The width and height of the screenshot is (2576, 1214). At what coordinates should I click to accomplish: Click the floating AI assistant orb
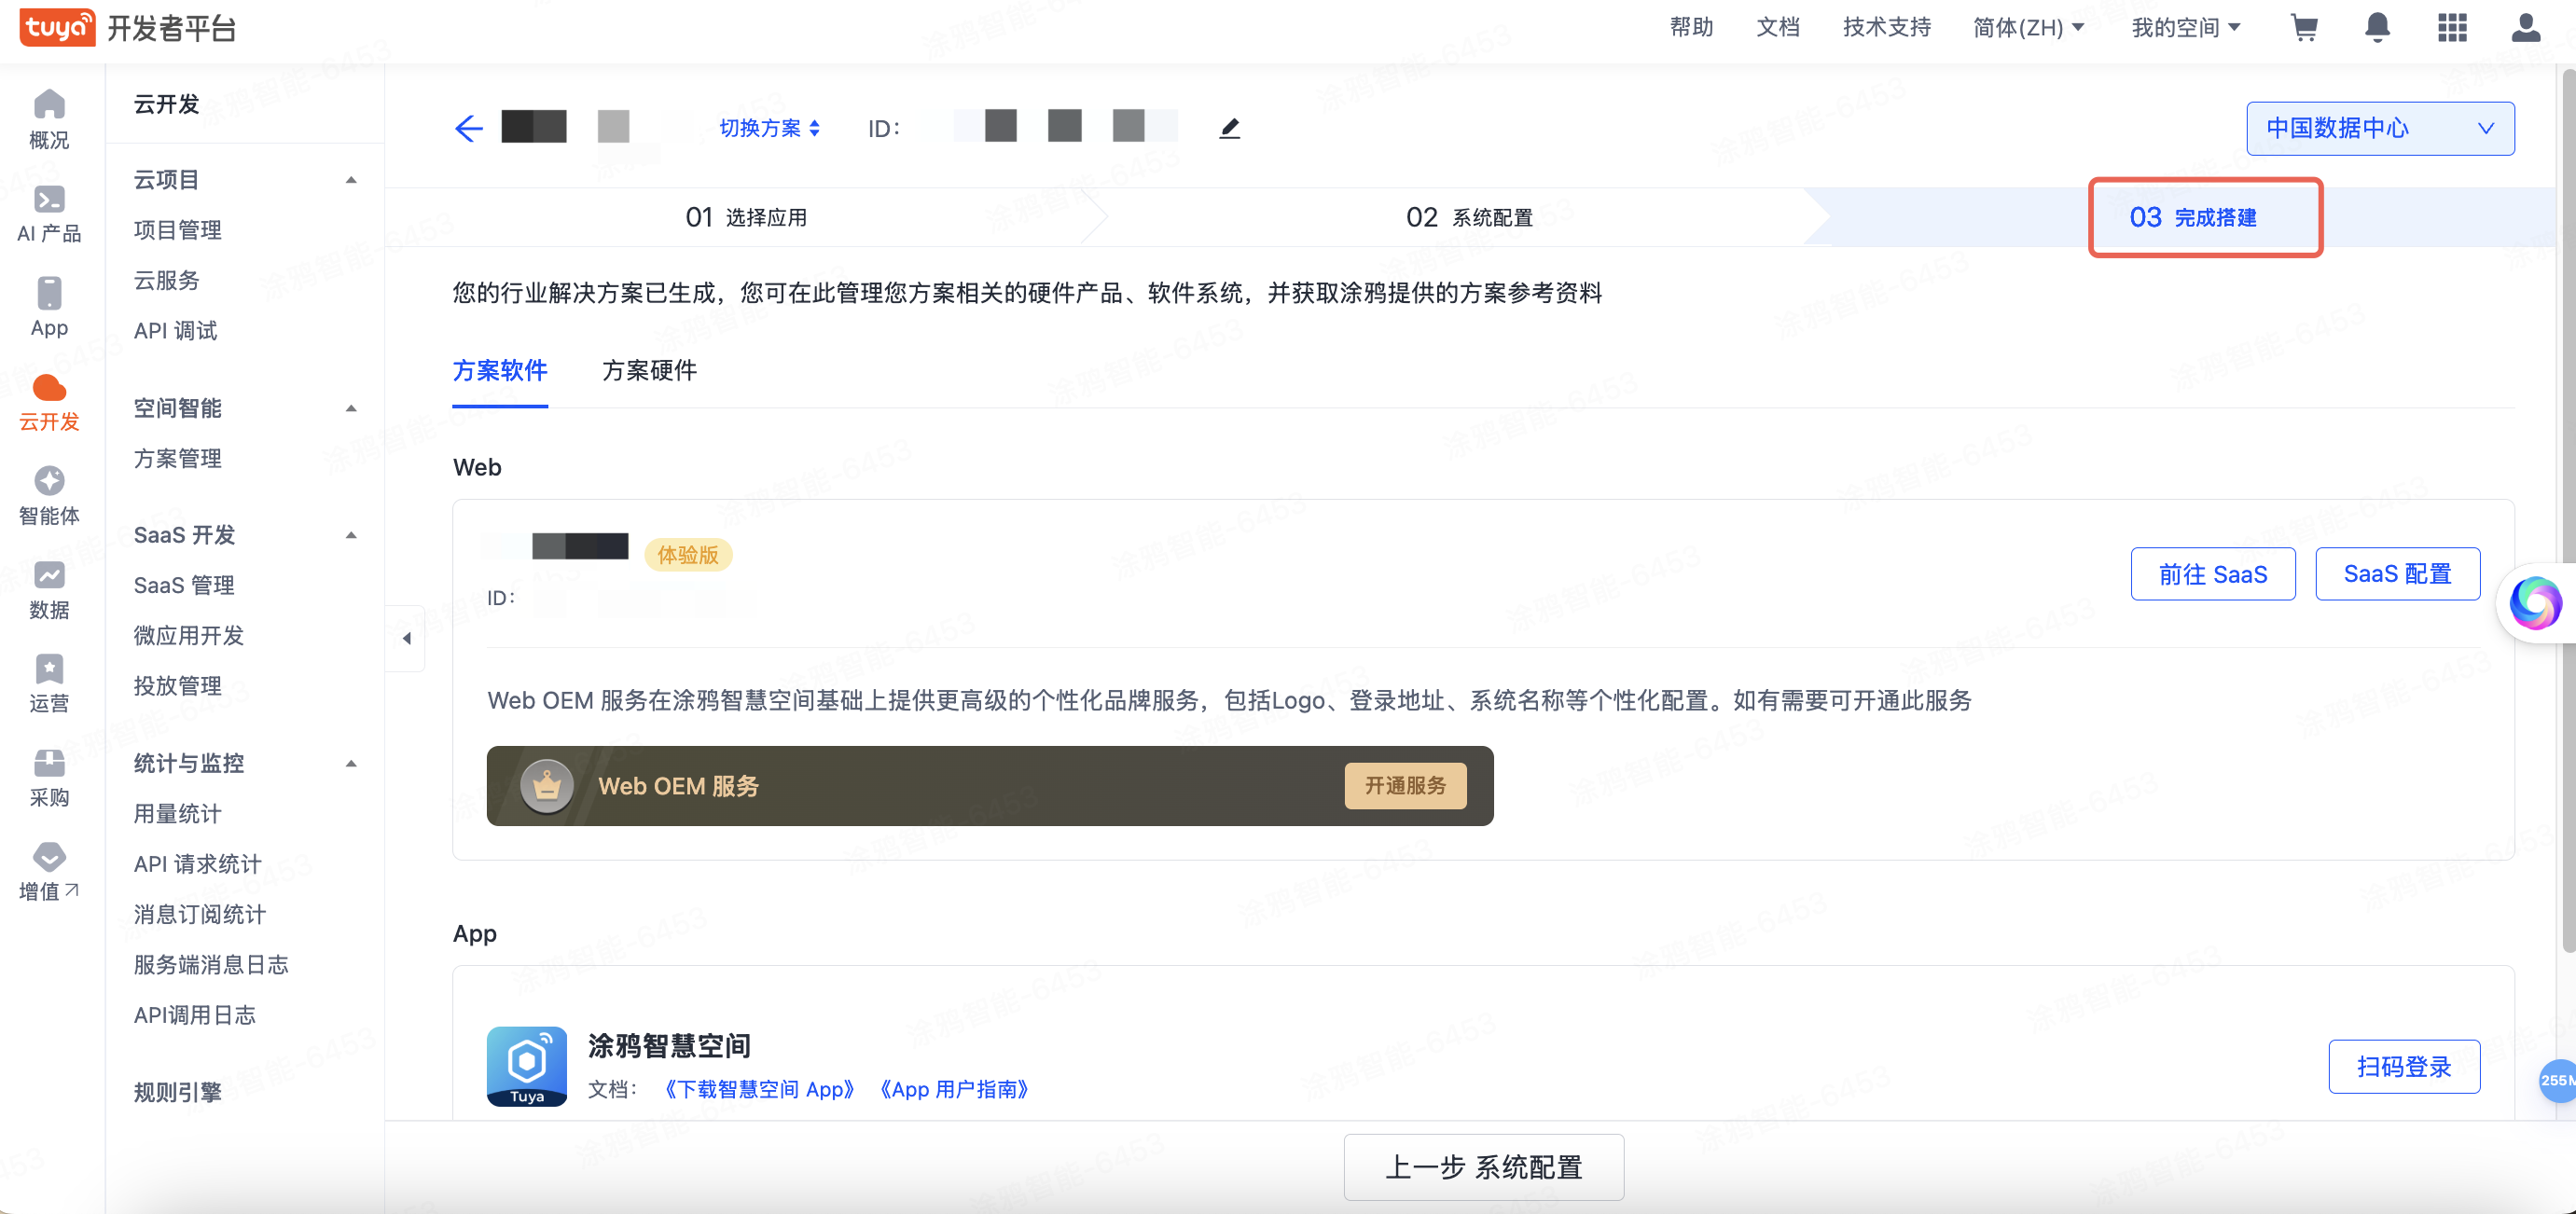pos(2535,603)
